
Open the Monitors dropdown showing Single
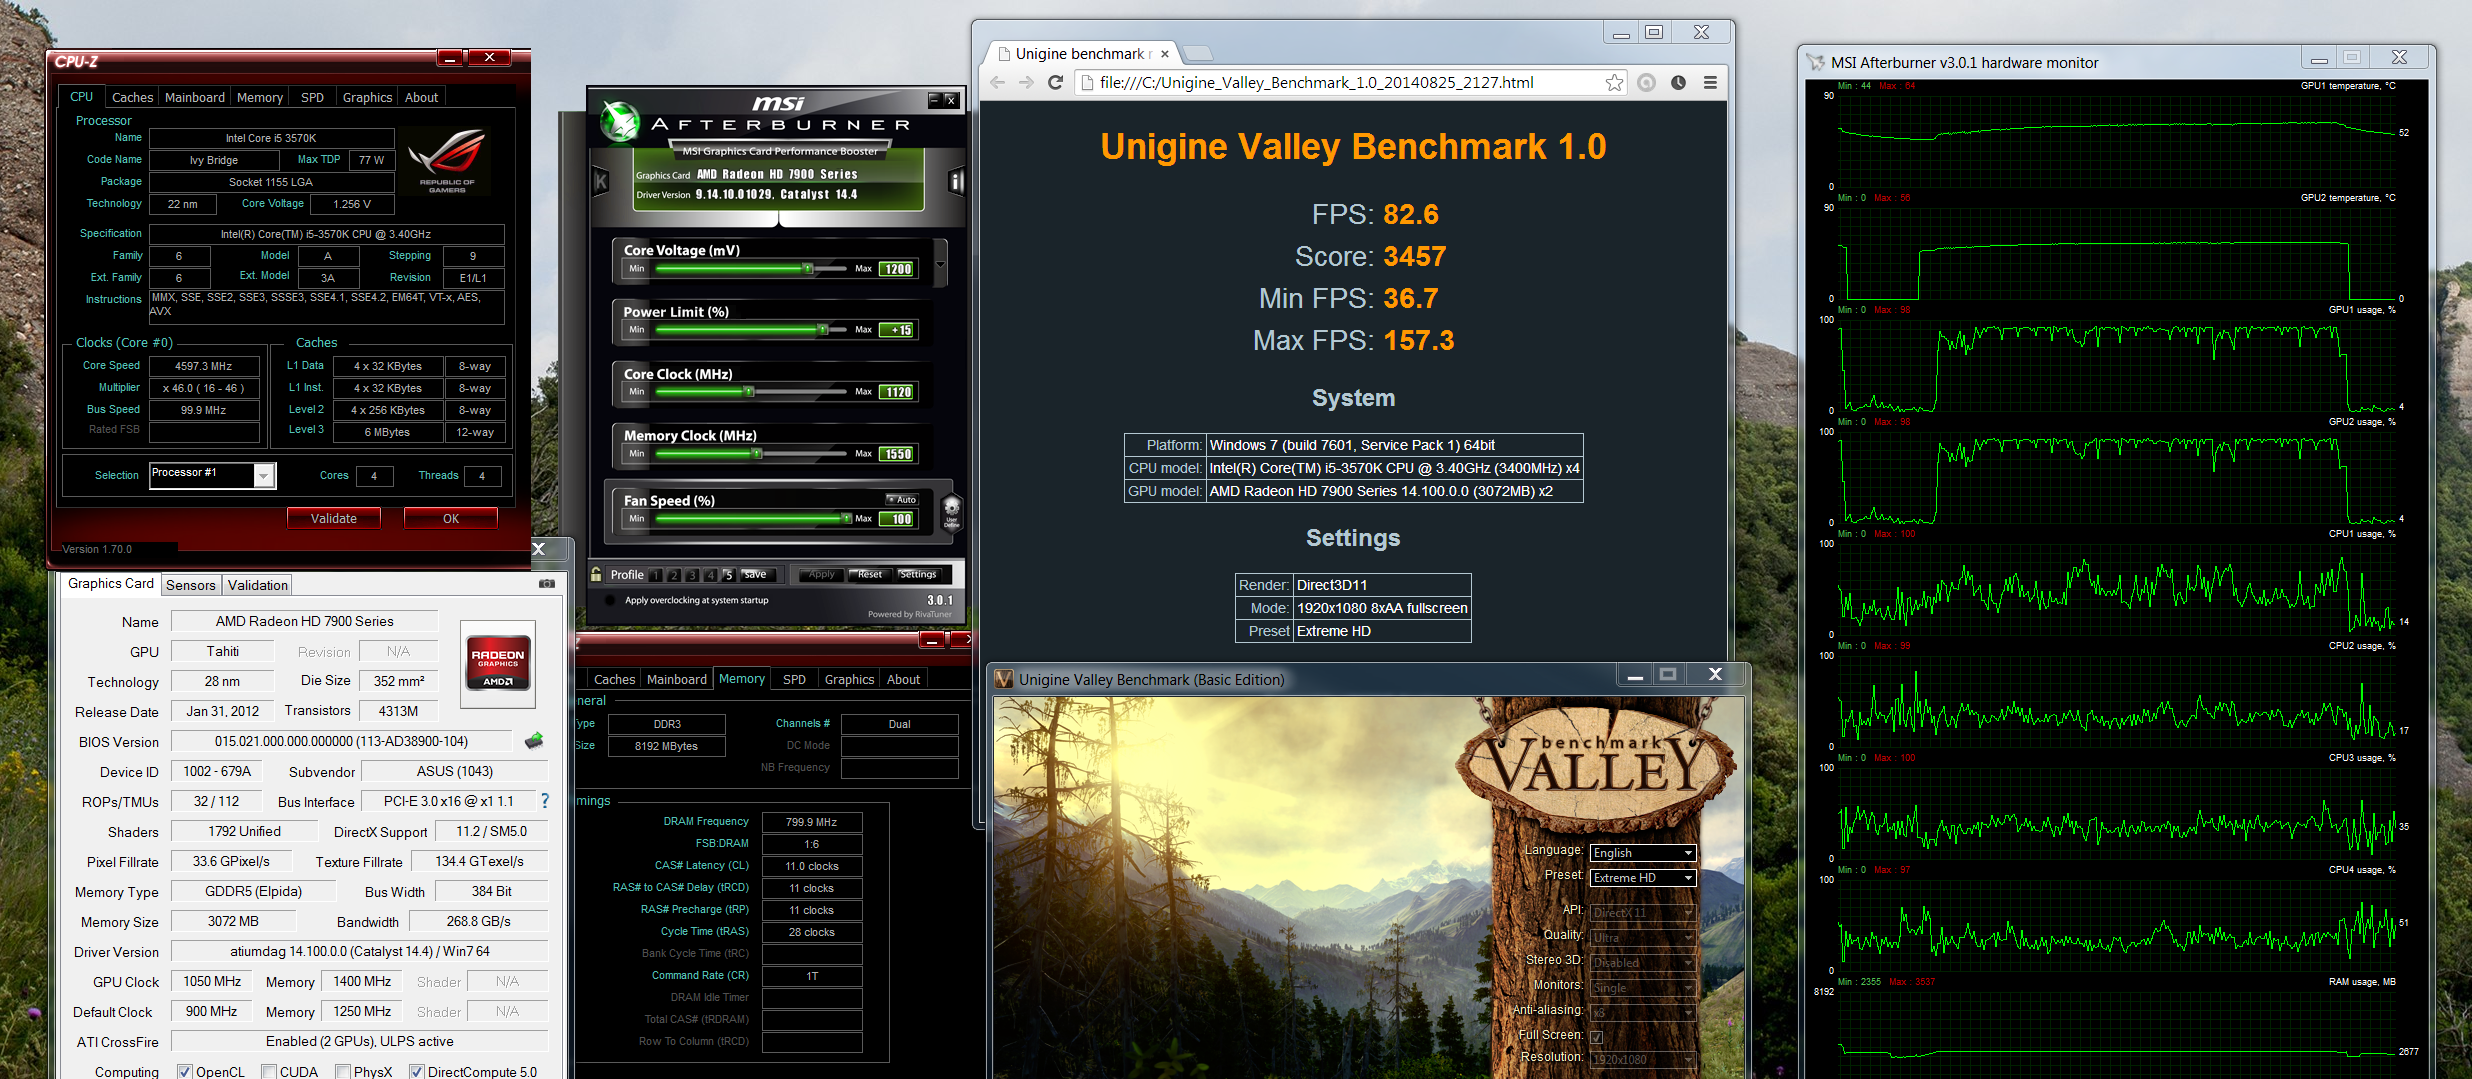click(1643, 988)
